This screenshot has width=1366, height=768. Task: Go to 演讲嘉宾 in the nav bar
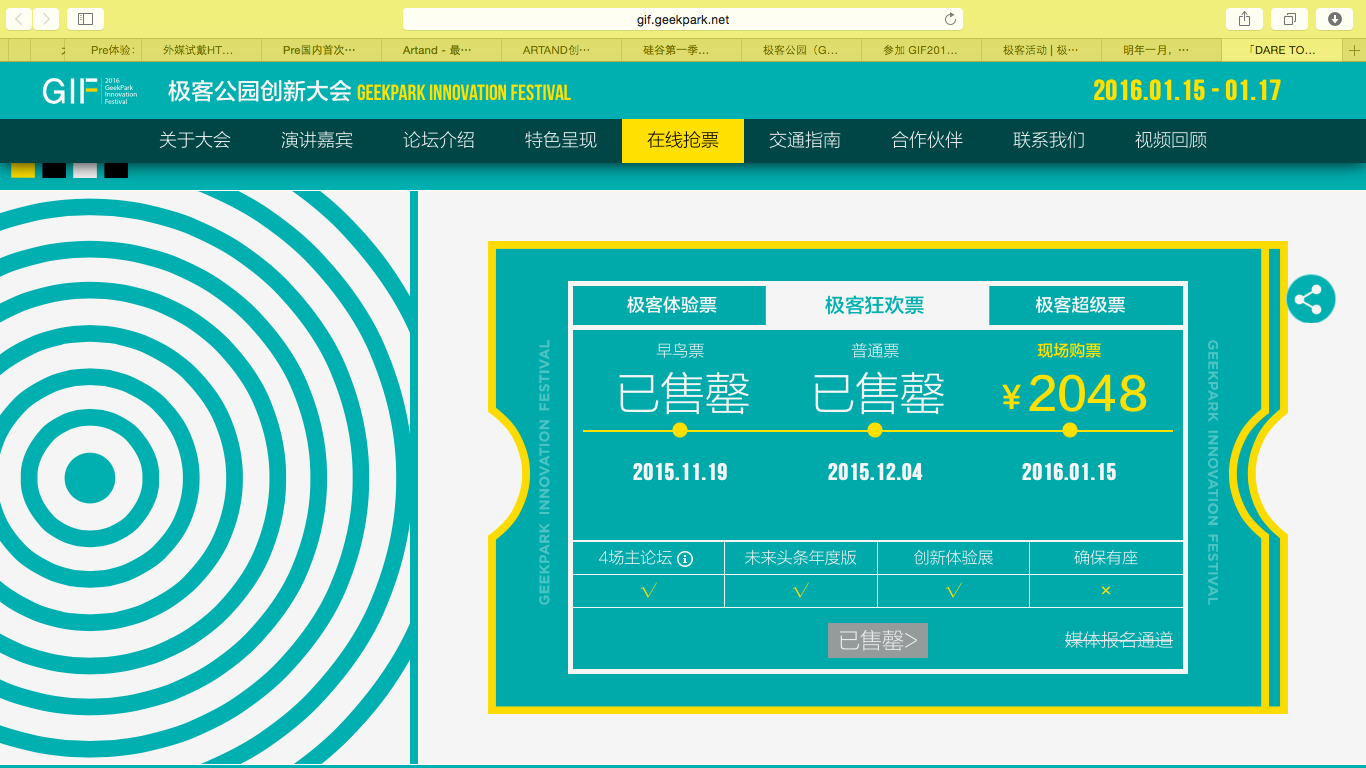click(317, 140)
